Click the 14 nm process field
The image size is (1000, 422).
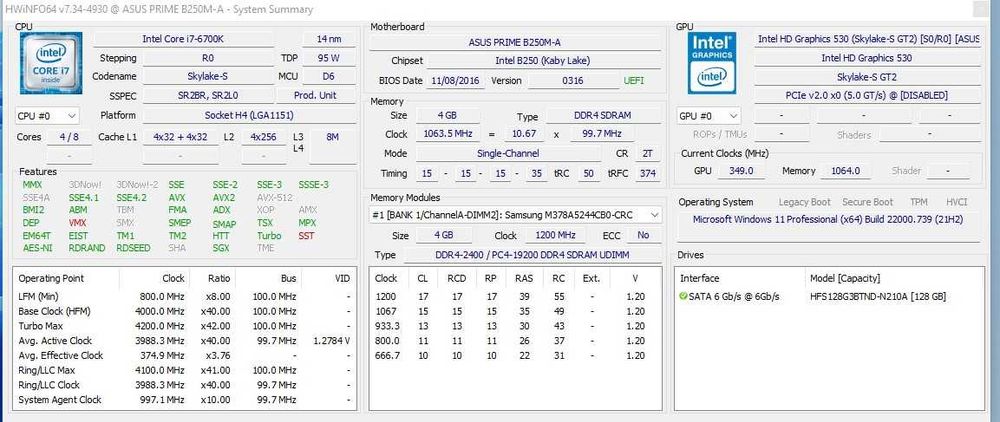[328, 39]
